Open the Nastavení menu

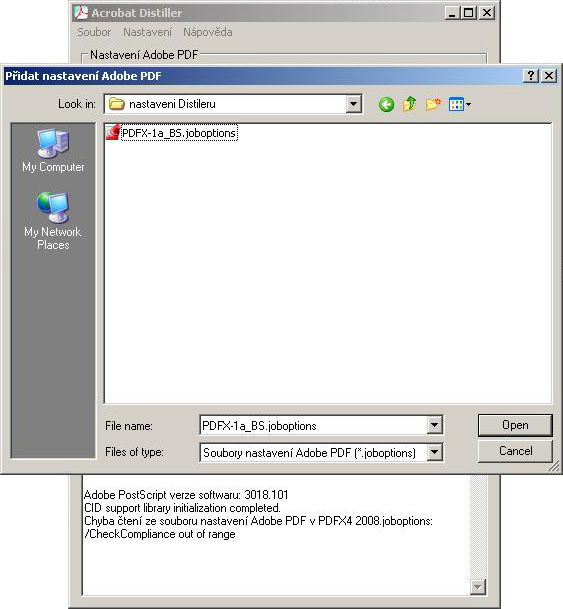147,32
